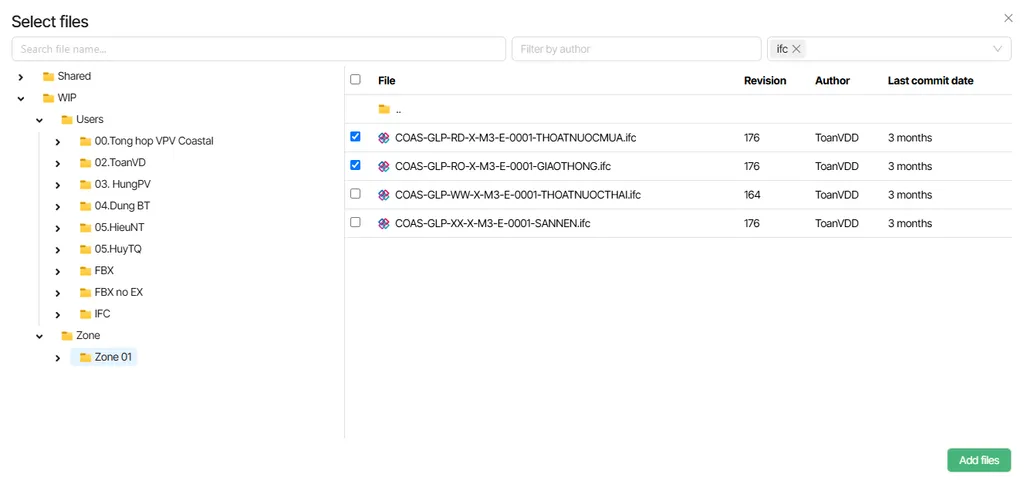
Task: Uncheck the THOATNUOCMUA.ifc file checkbox
Action: (x=355, y=137)
